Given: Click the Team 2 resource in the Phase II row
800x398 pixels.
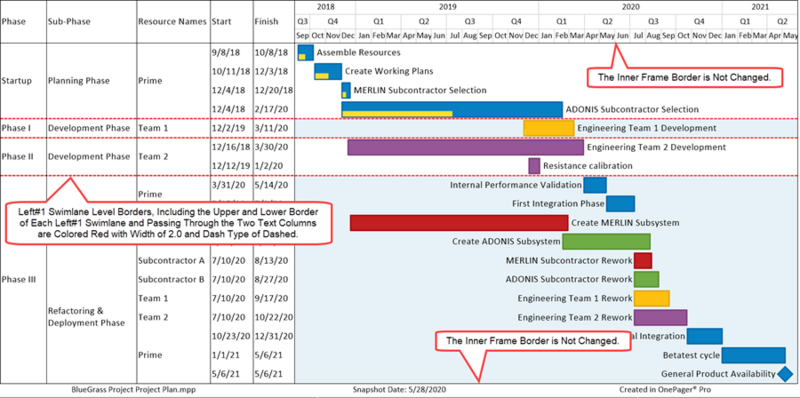Looking at the screenshot, I should click(153, 157).
